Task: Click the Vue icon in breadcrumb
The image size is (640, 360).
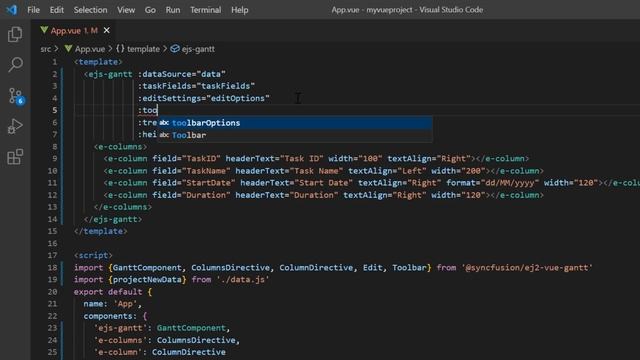Action: (68, 49)
